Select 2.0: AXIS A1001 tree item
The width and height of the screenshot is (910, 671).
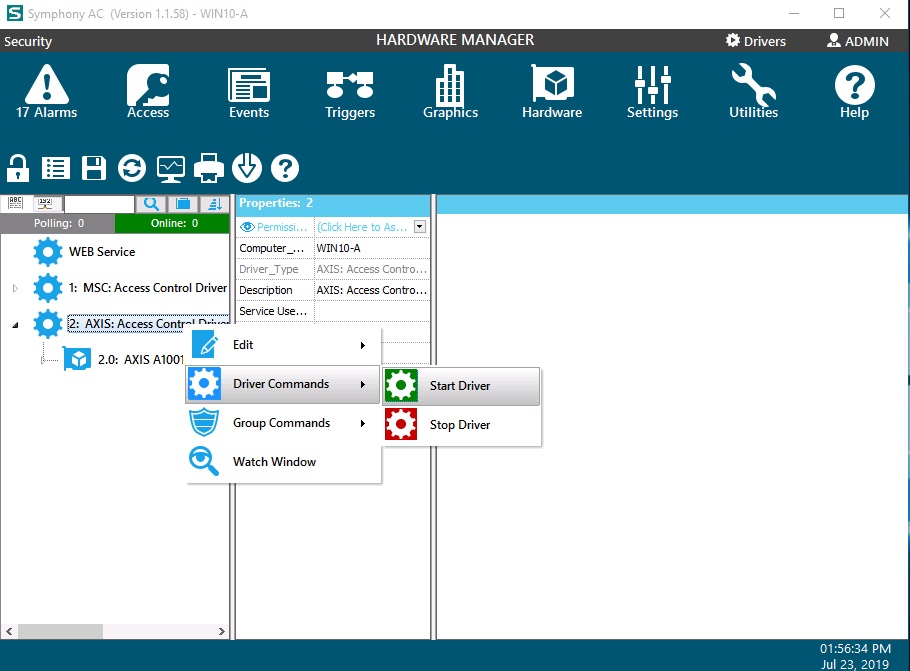click(x=140, y=360)
